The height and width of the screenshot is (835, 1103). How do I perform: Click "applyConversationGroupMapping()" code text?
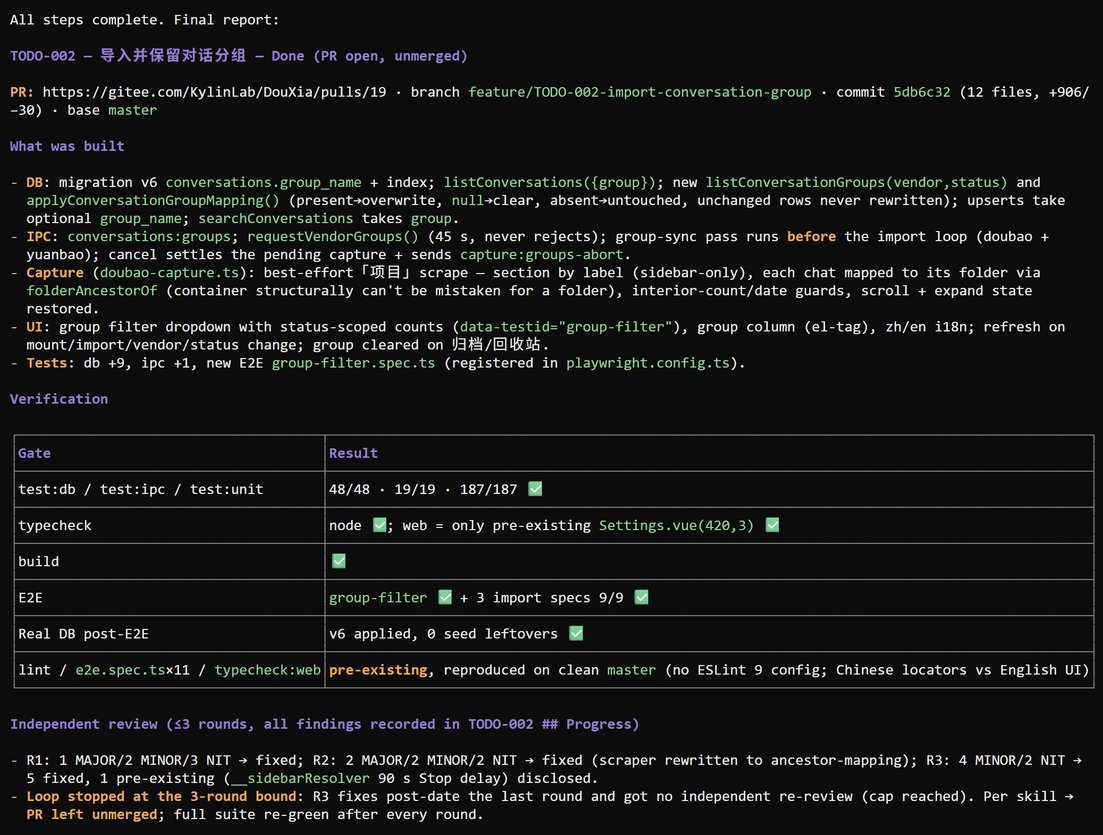pyautogui.click(x=153, y=200)
